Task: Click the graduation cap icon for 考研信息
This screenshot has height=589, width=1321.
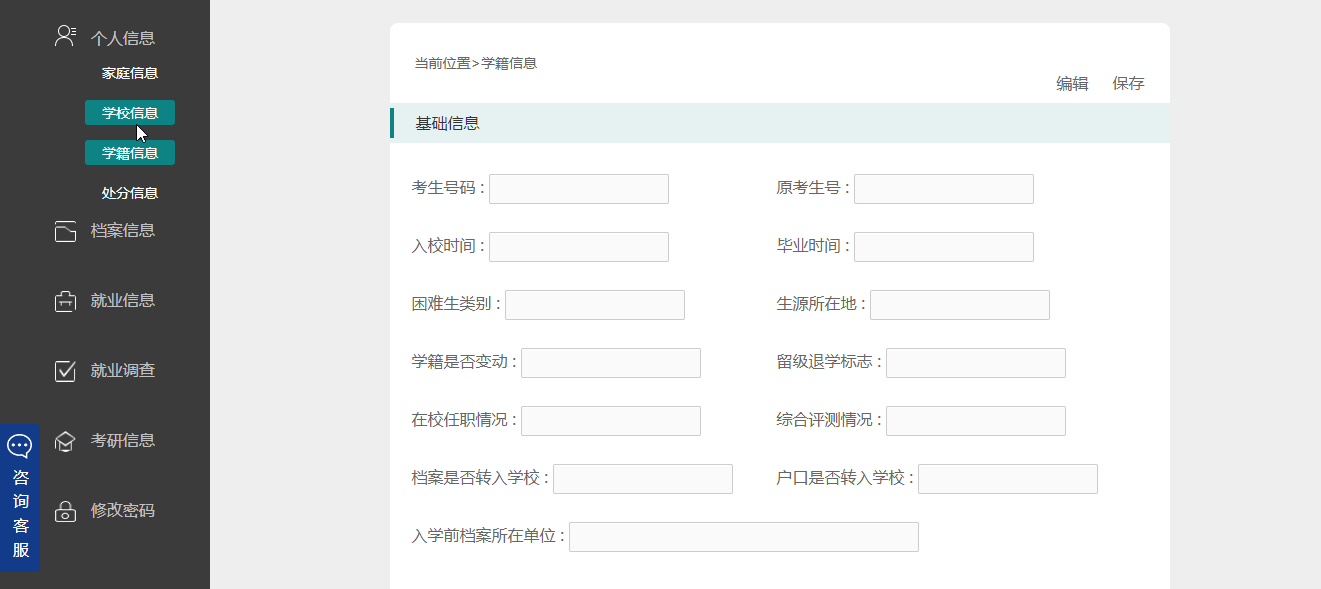Action: 65,441
